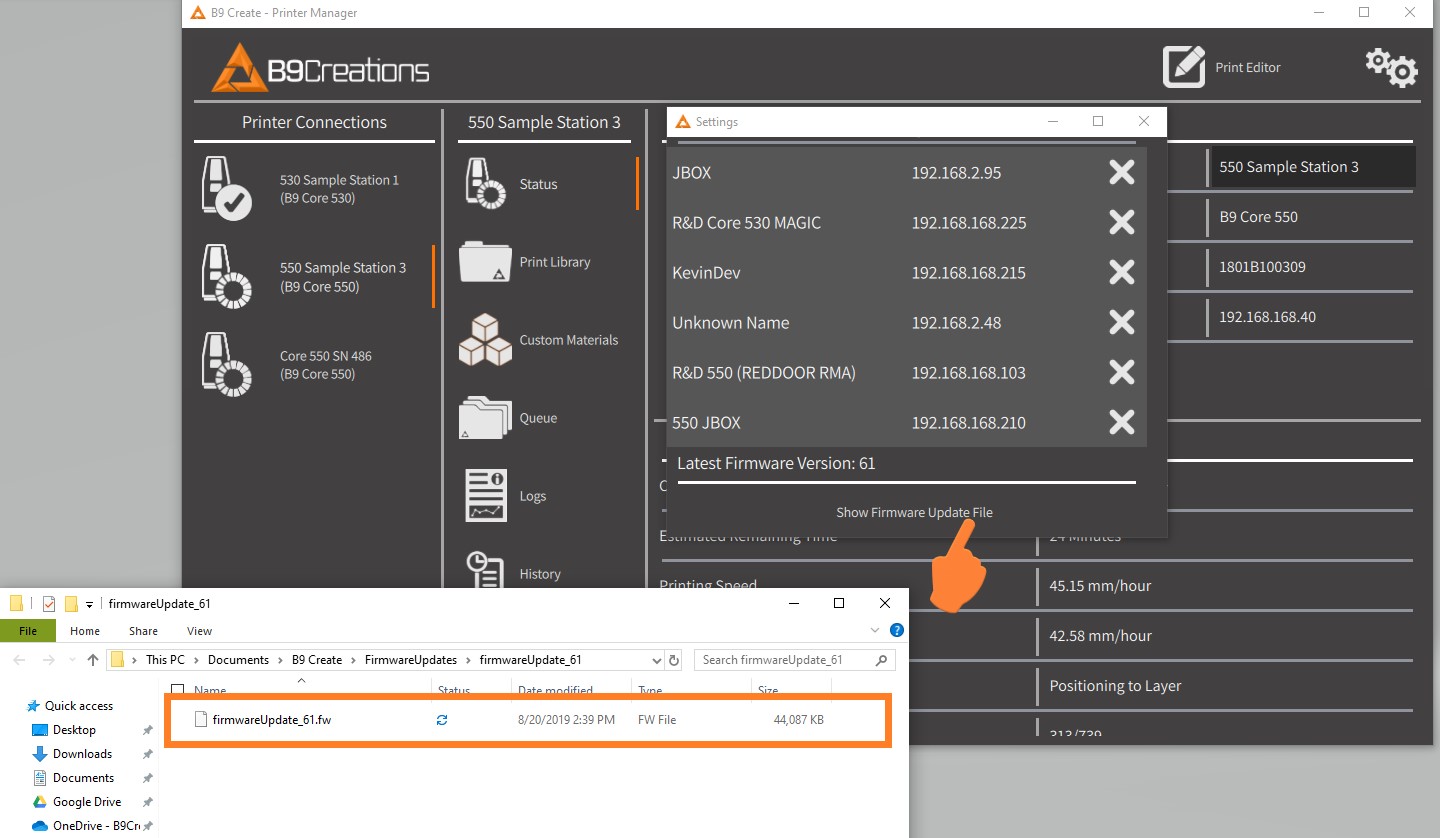Viewport: 1440px width, 838px height.
Task: Select the Print Library menu label
Action: pyautogui.click(x=555, y=262)
